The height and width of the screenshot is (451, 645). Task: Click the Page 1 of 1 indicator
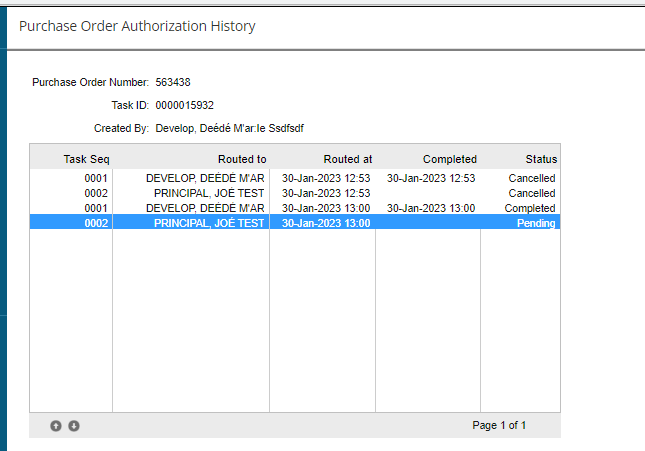(x=499, y=425)
